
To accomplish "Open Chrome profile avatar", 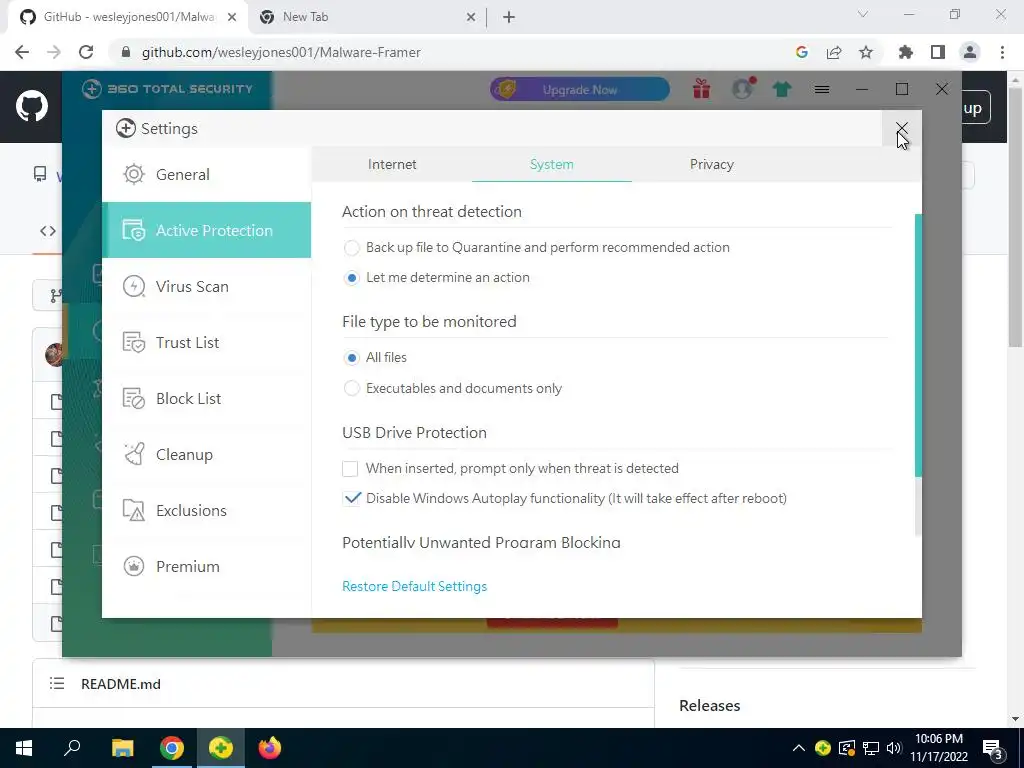I will [x=970, y=52].
